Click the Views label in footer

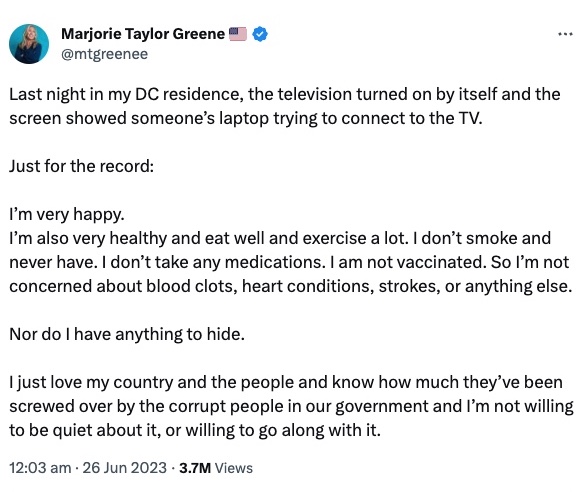point(234,468)
